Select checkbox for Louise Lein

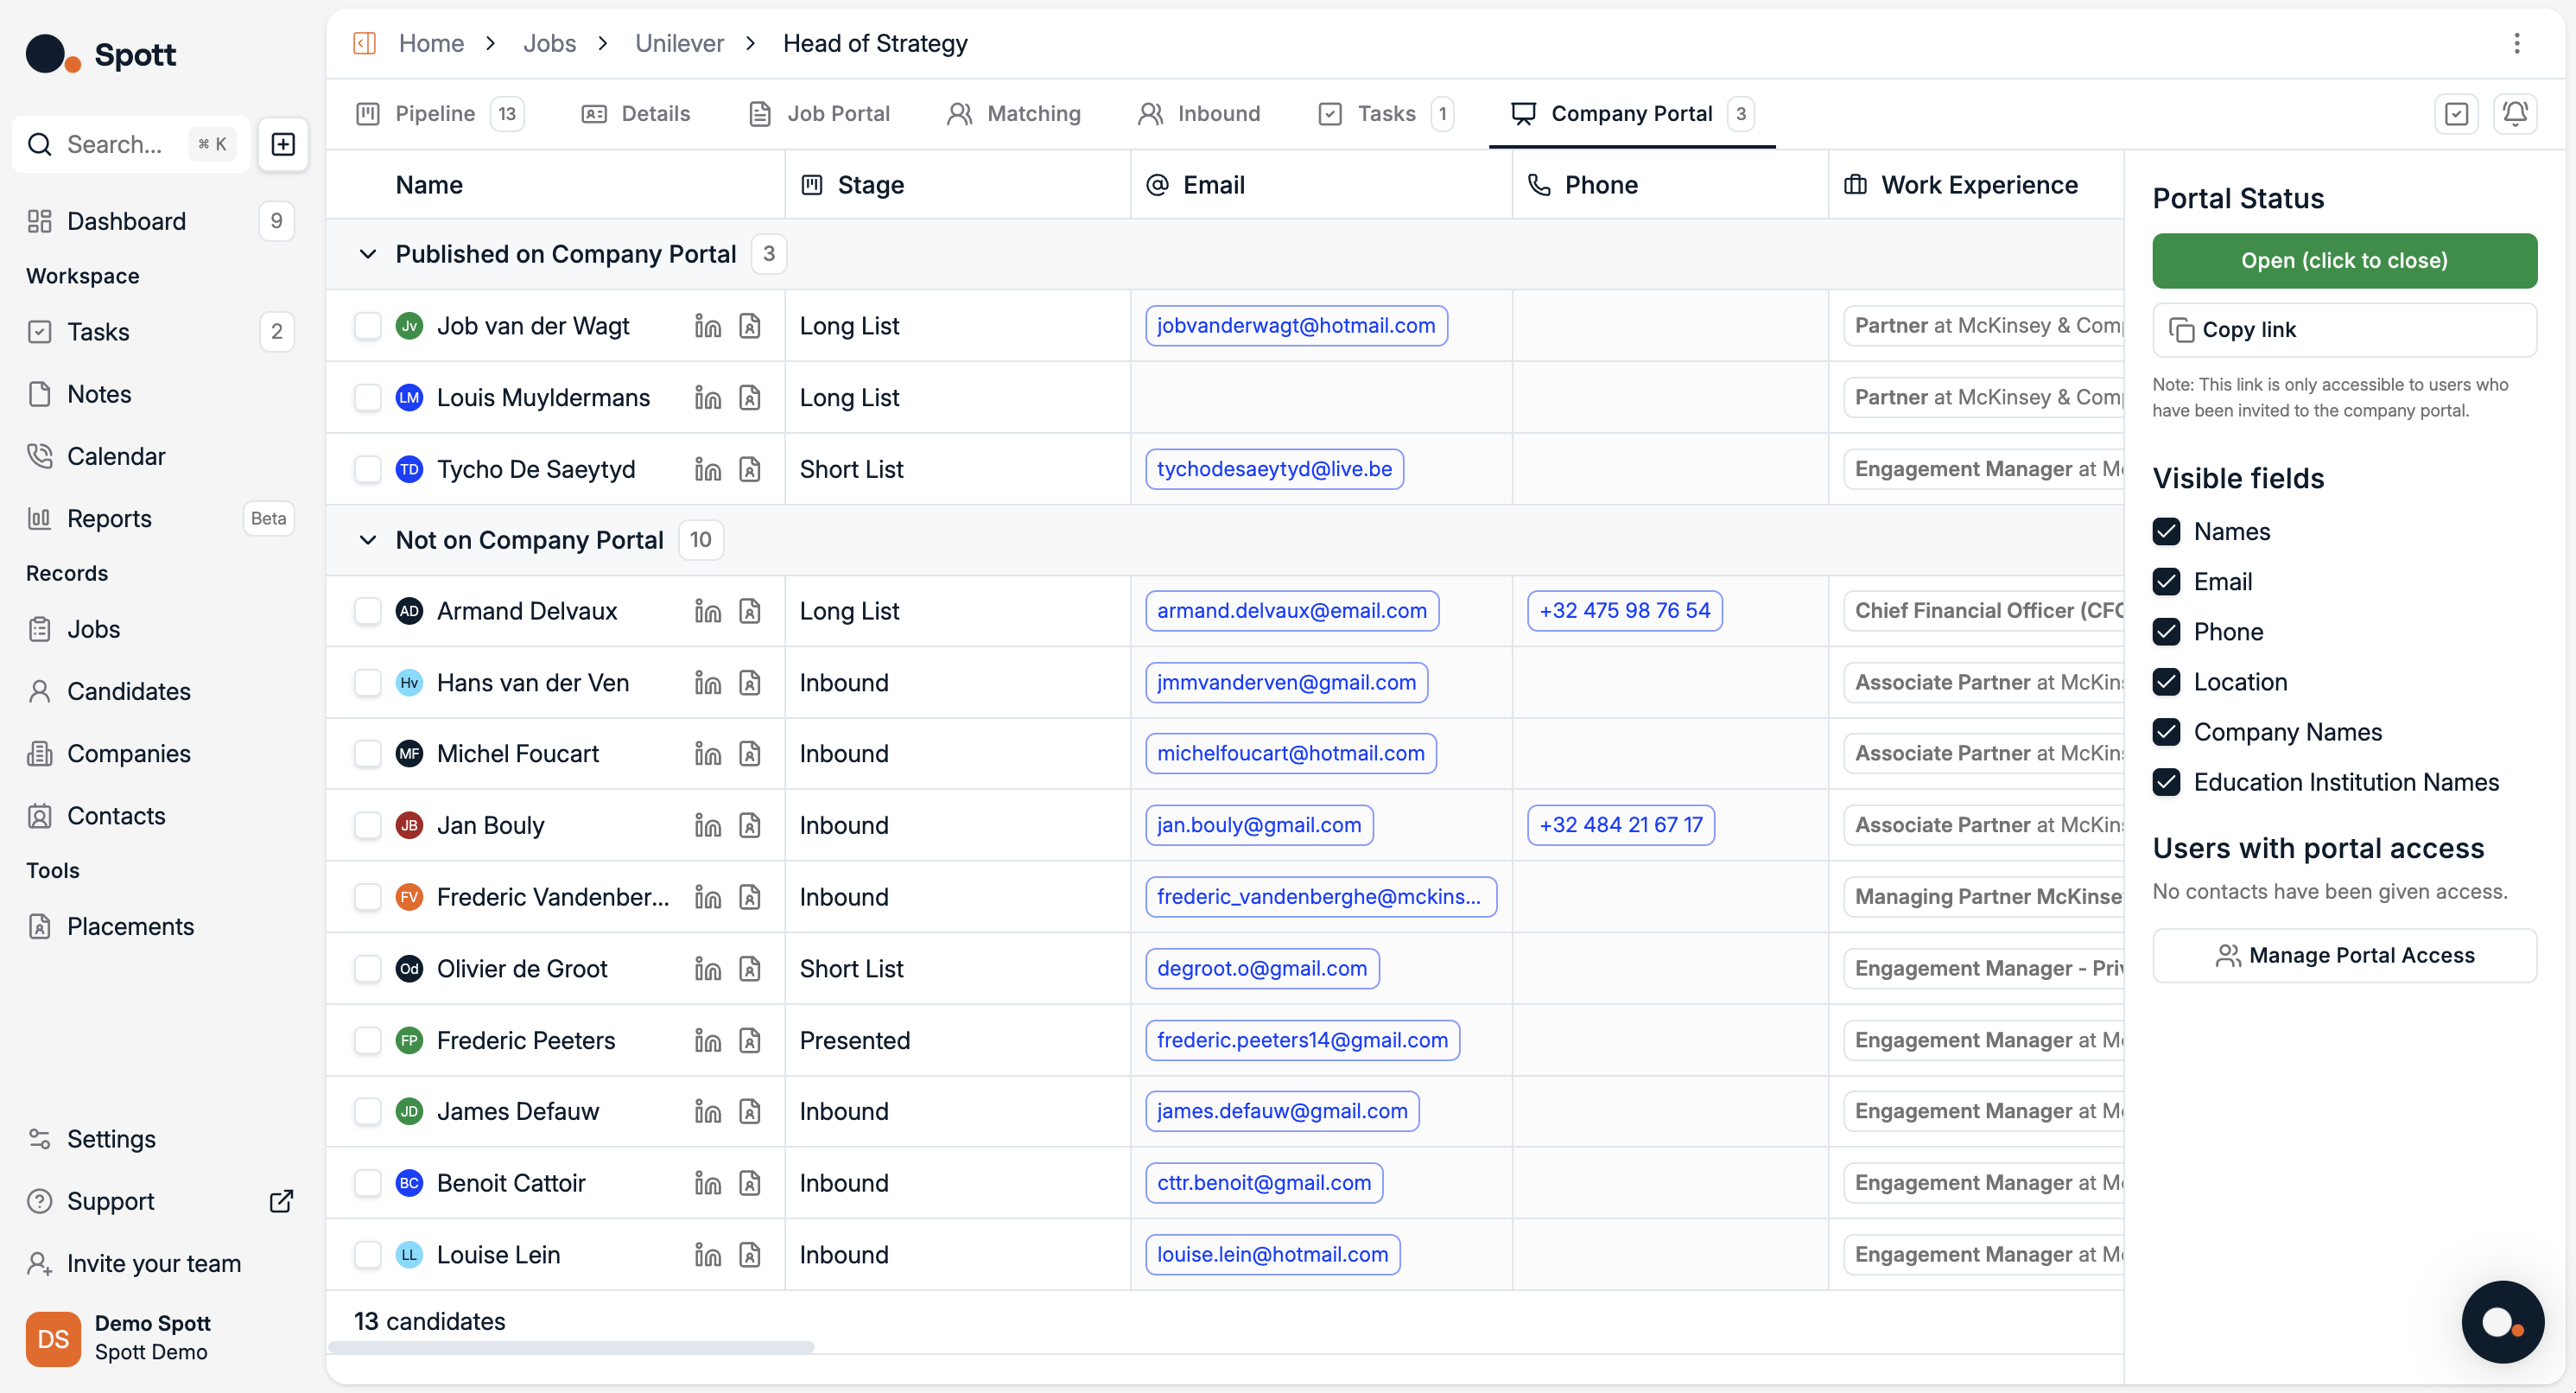point(368,1255)
